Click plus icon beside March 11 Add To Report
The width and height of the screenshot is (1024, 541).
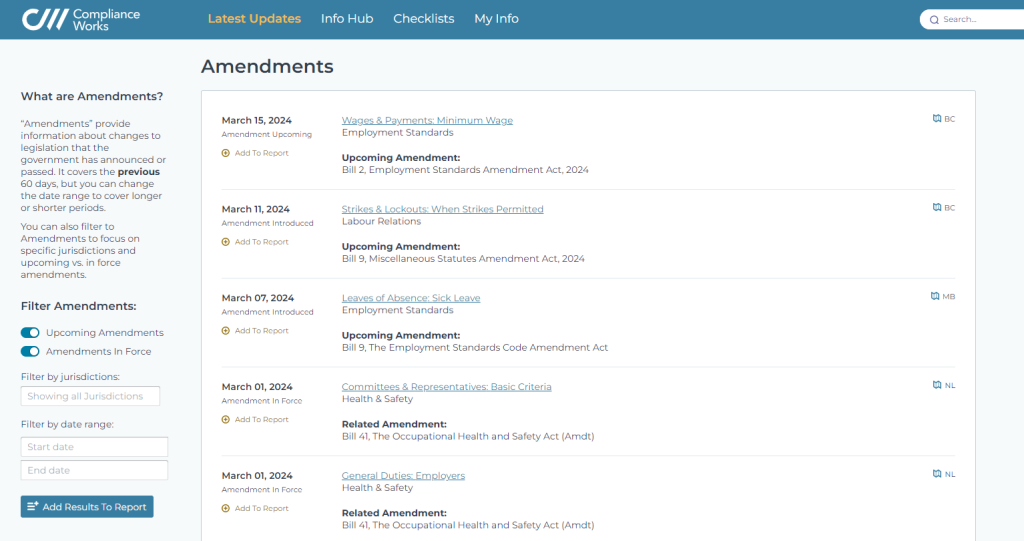[x=226, y=242]
